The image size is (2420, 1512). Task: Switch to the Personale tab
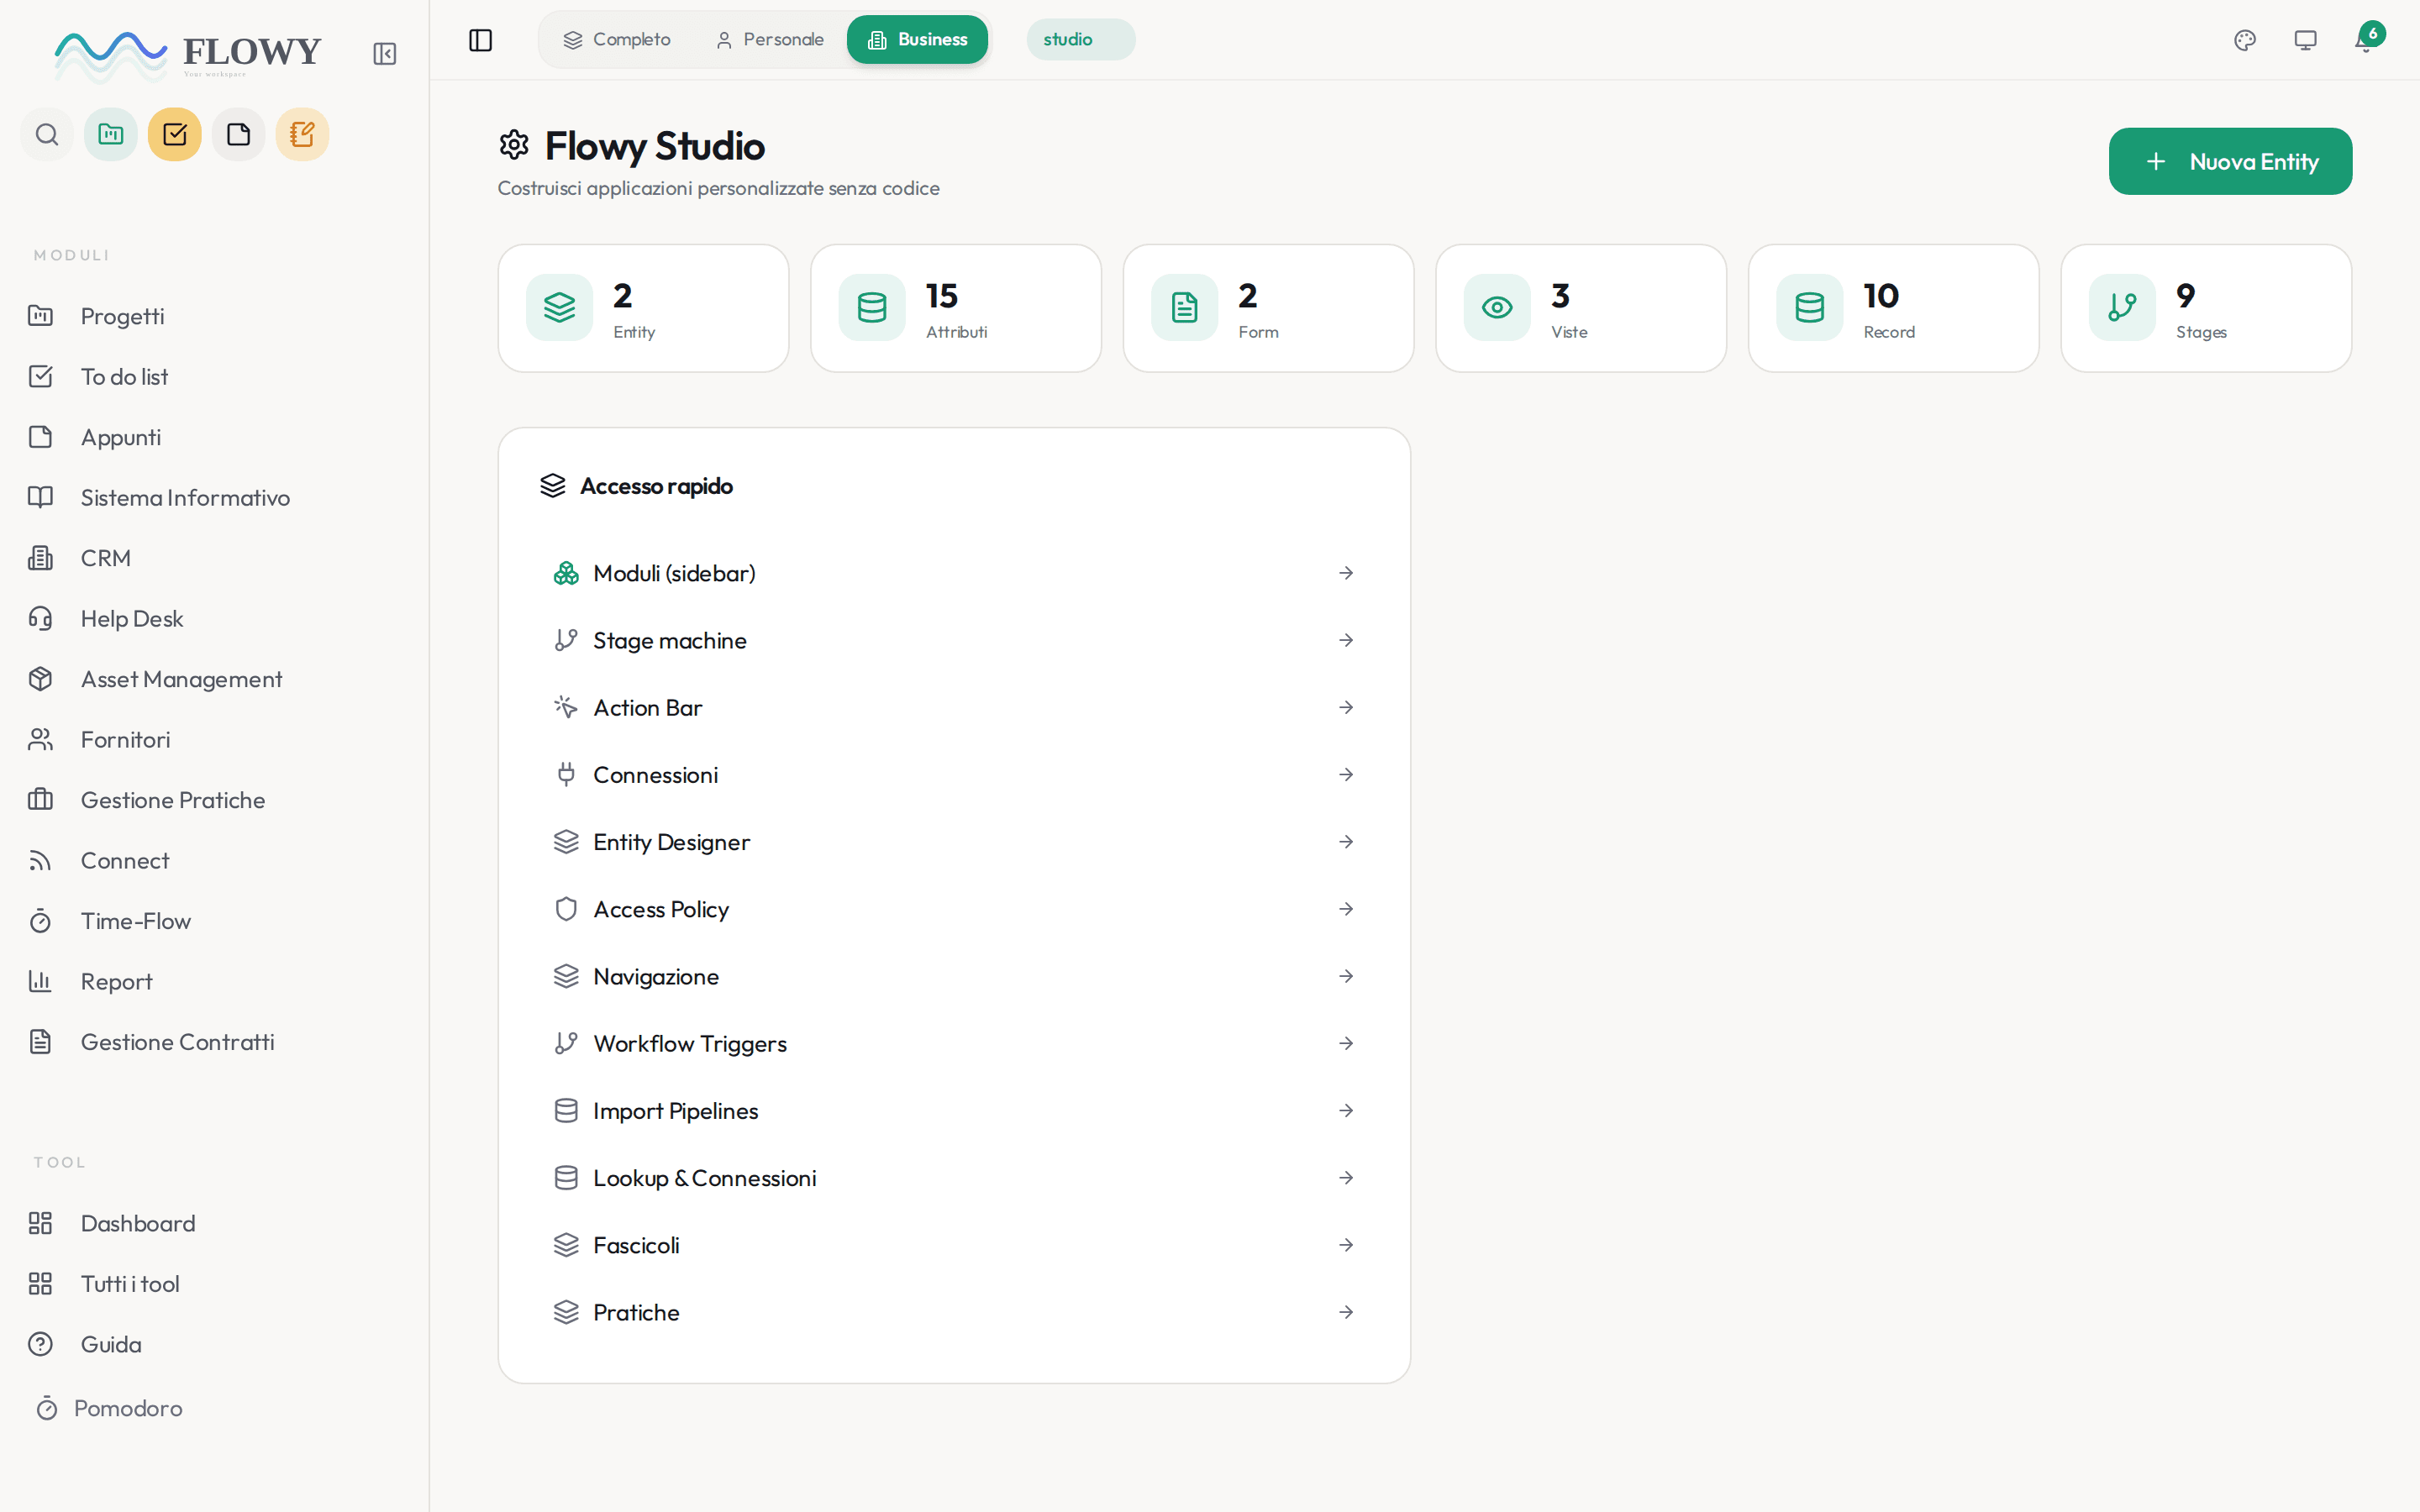click(770, 40)
